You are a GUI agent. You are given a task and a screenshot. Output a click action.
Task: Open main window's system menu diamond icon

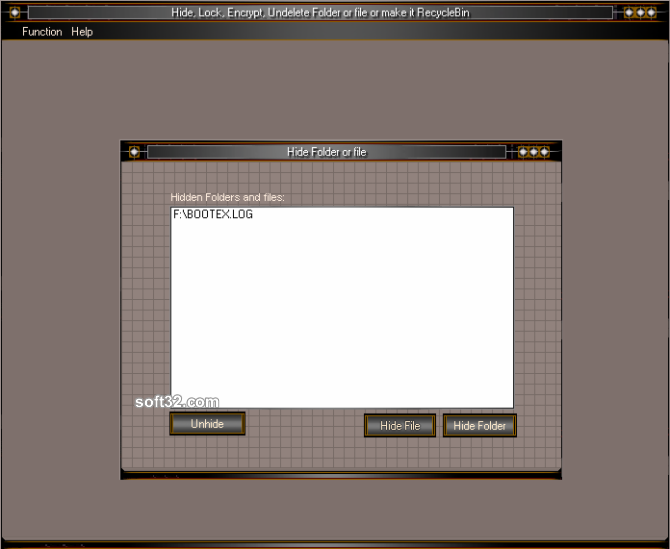point(15,12)
